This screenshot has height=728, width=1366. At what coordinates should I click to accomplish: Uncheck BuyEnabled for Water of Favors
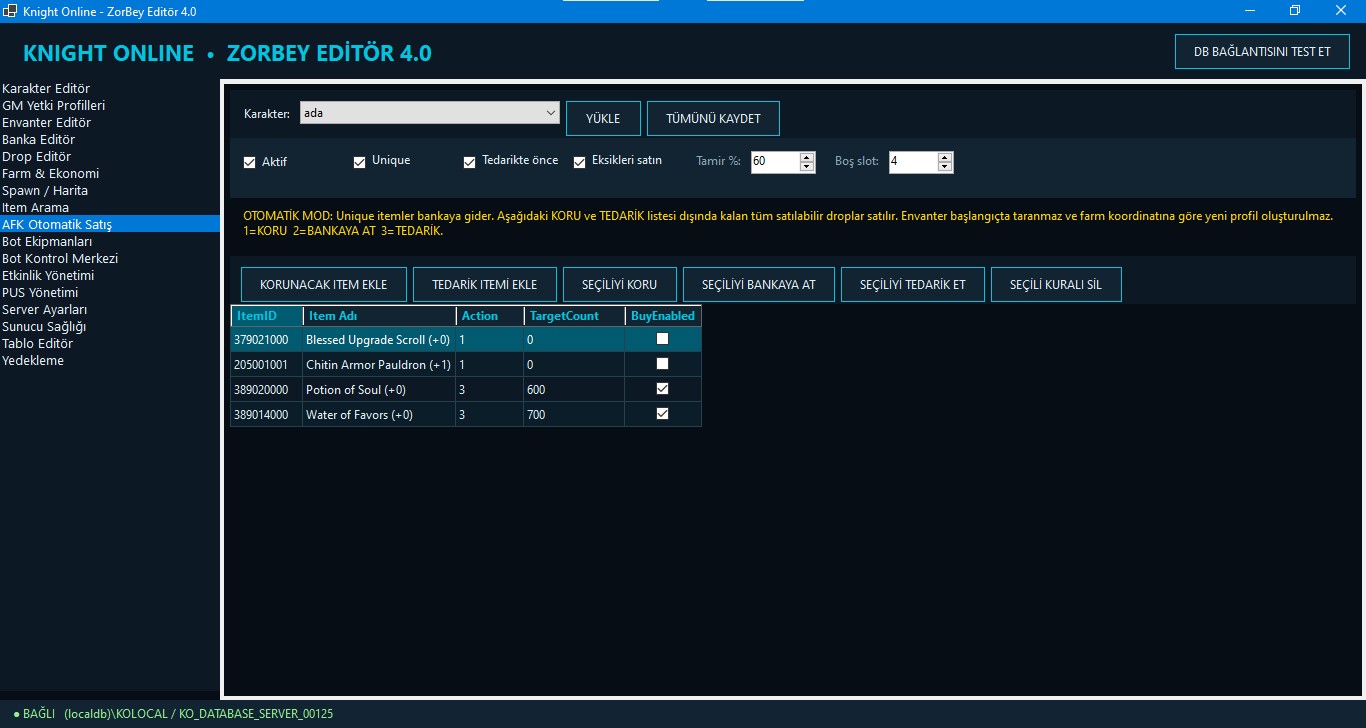click(x=662, y=414)
